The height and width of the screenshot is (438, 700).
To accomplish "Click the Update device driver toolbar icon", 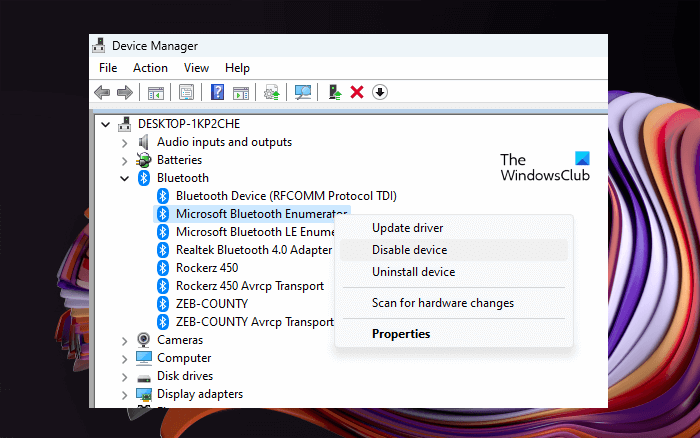I will coord(271,92).
